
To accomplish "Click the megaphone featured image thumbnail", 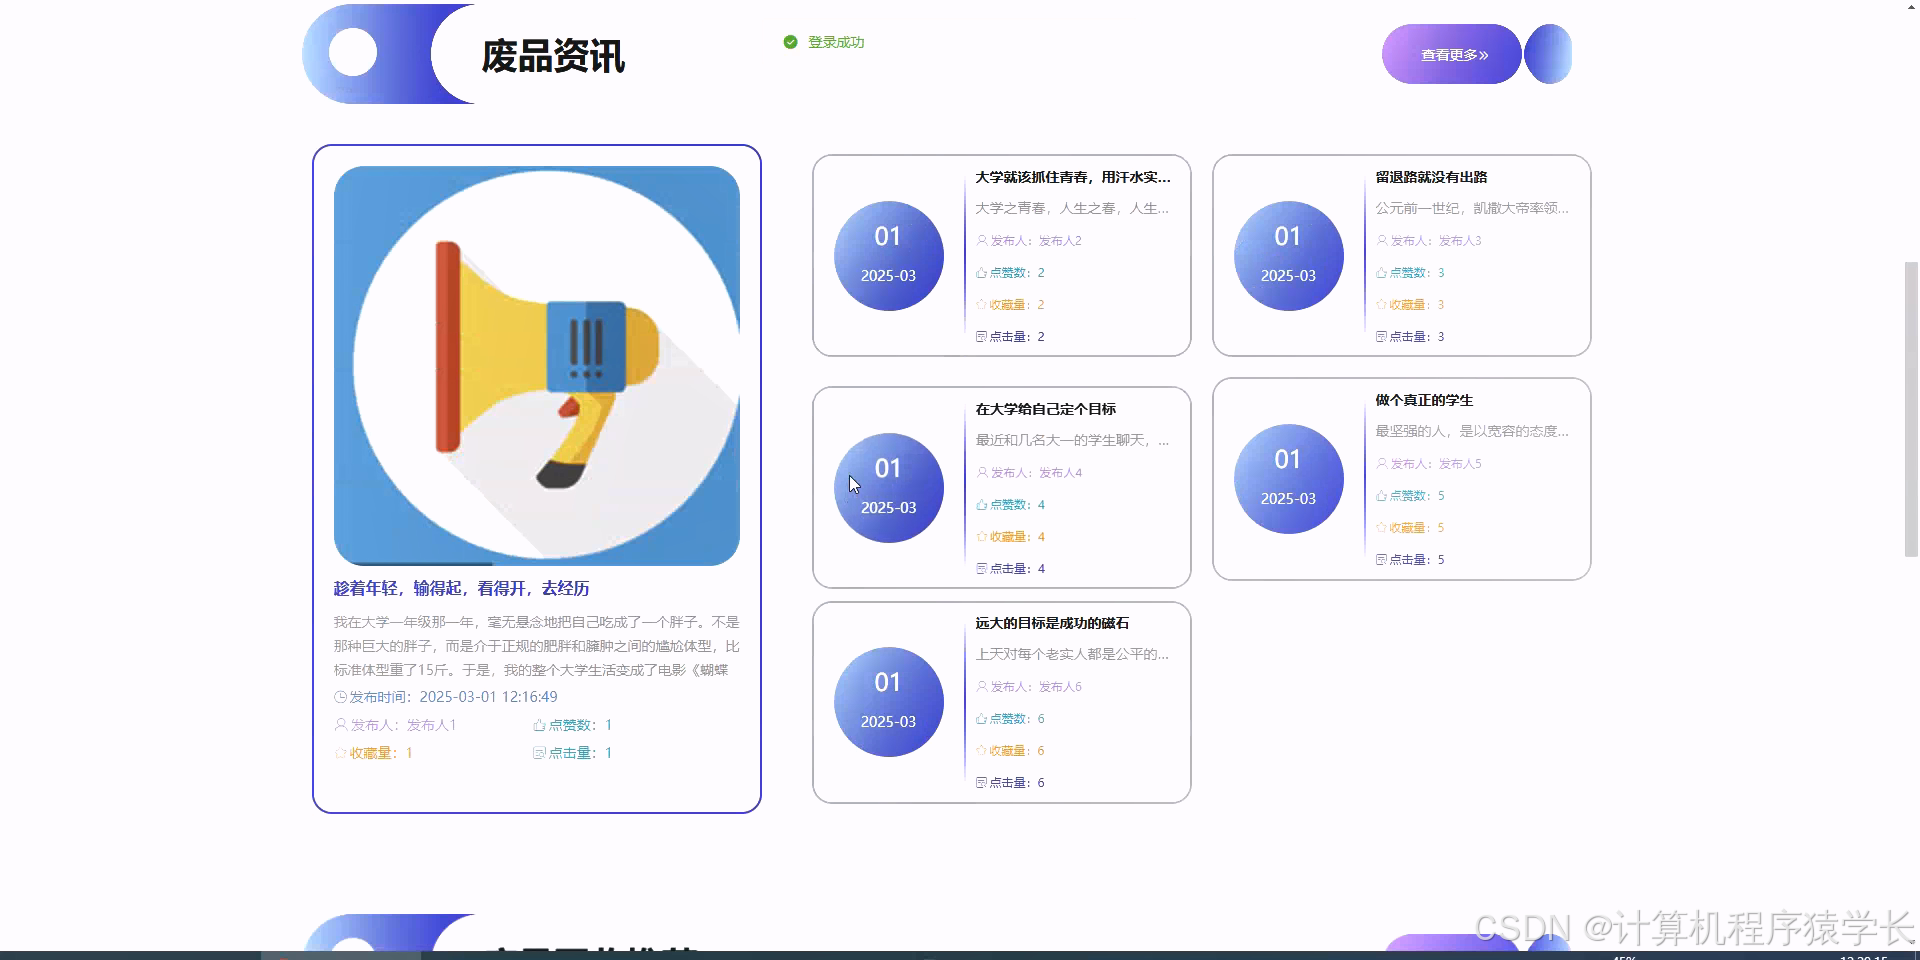I will [536, 364].
